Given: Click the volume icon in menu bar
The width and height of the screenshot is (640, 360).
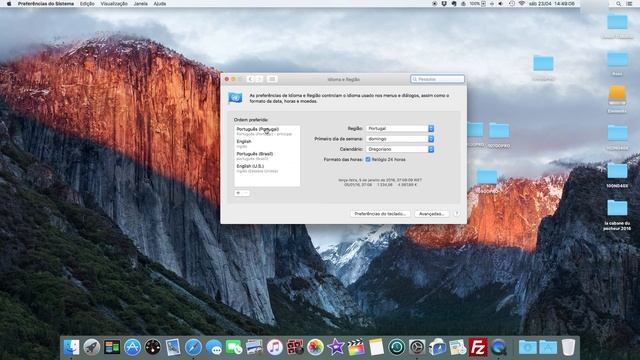Looking at the screenshot, I should pos(501,4).
